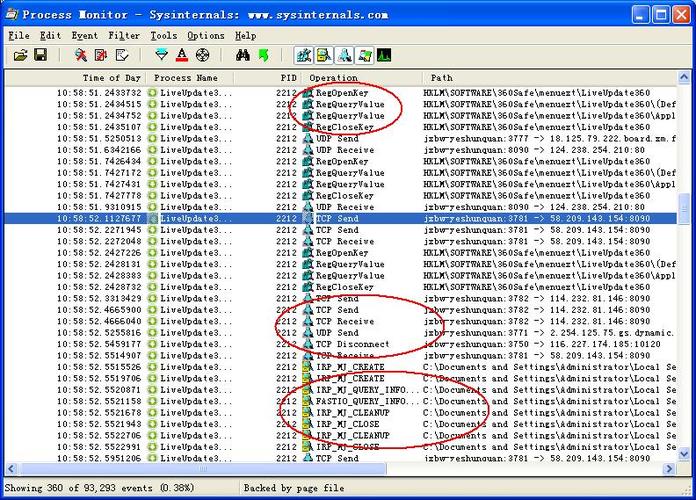Click 'RegOpenKey' operation at 10:58:52.2427226
This screenshot has height=500, width=696.
coord(342,253)
